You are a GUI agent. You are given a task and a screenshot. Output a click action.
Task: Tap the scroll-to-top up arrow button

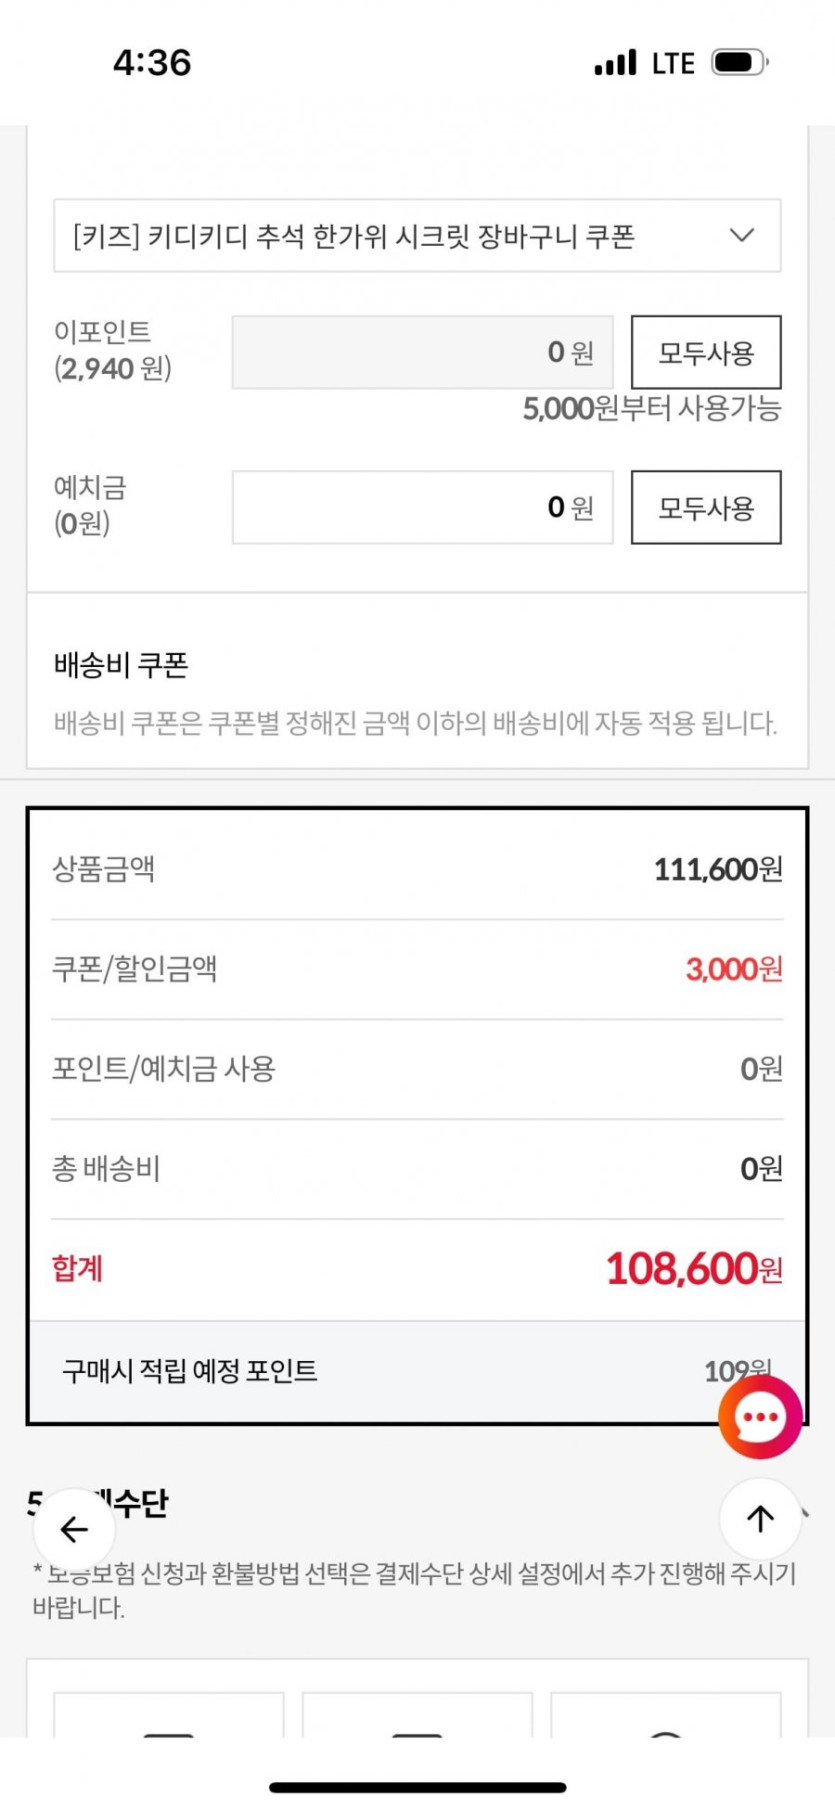point(760,1519)
